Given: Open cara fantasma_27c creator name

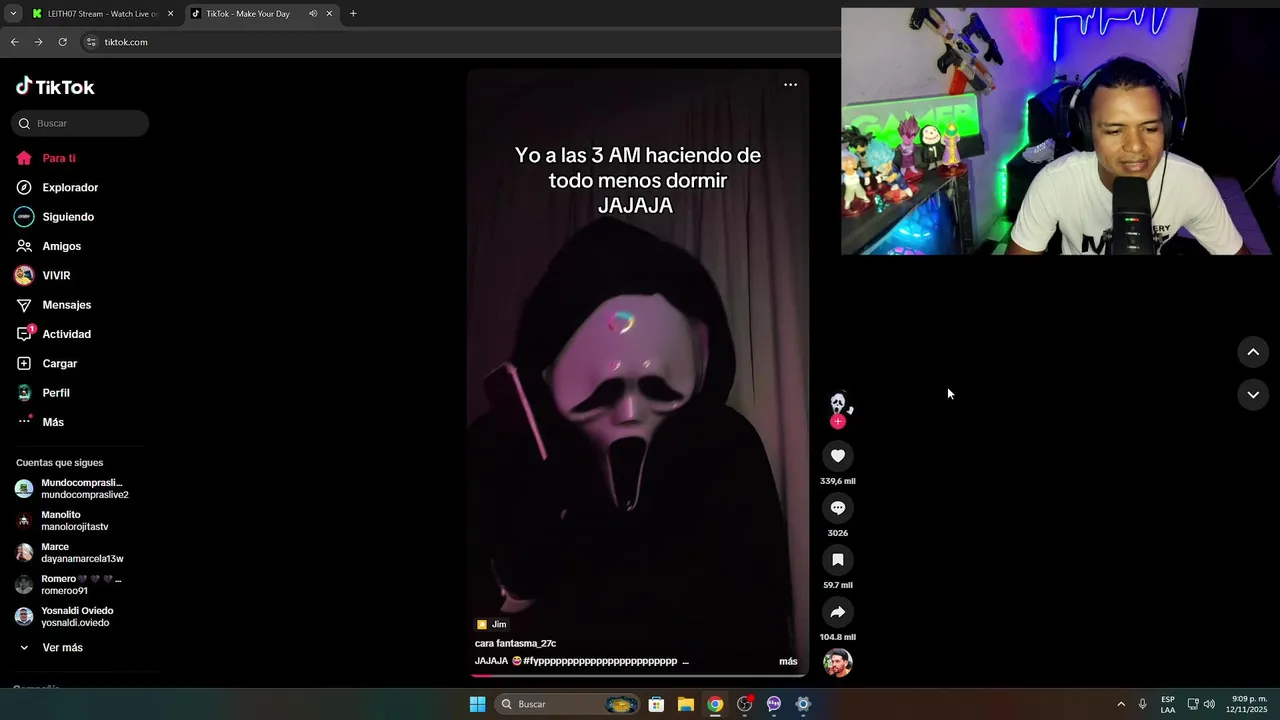Looking at the screenshot, I should pyautogui.click(x=515, y=643).
